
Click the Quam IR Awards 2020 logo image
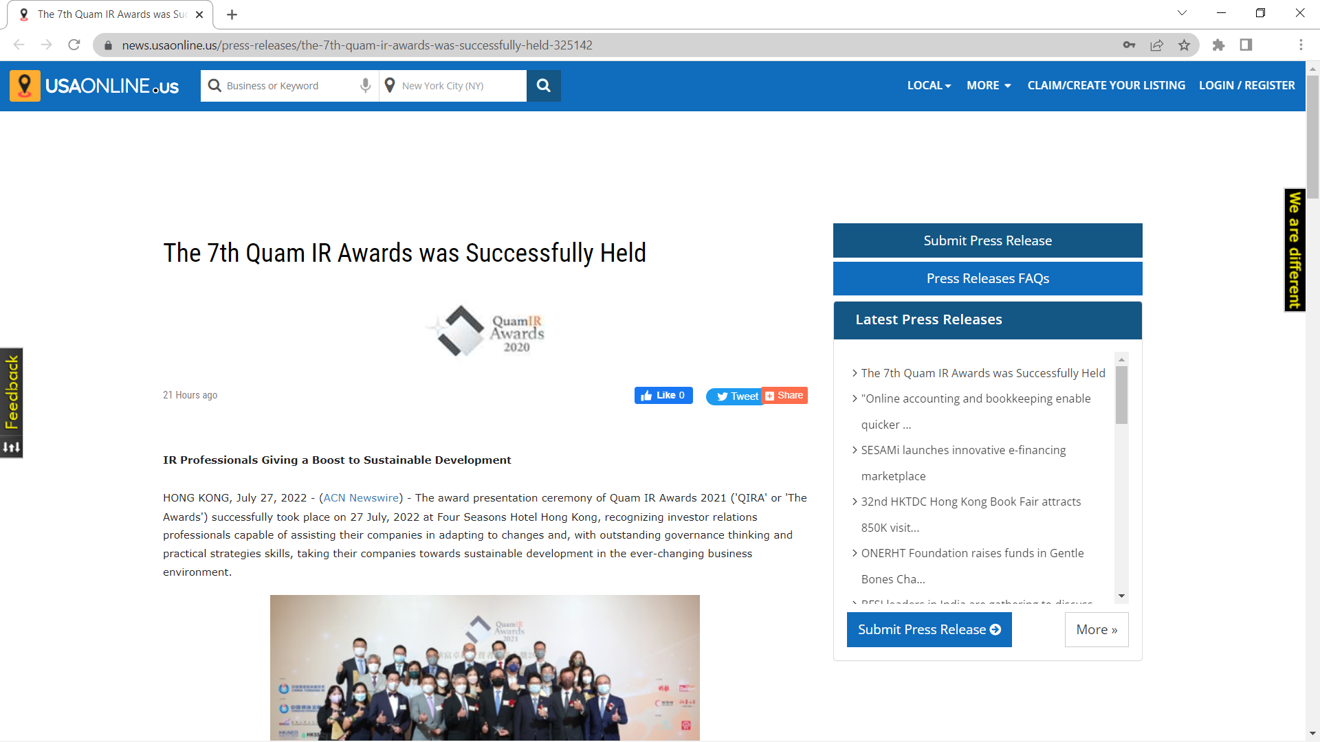click(x=485, y=331)
